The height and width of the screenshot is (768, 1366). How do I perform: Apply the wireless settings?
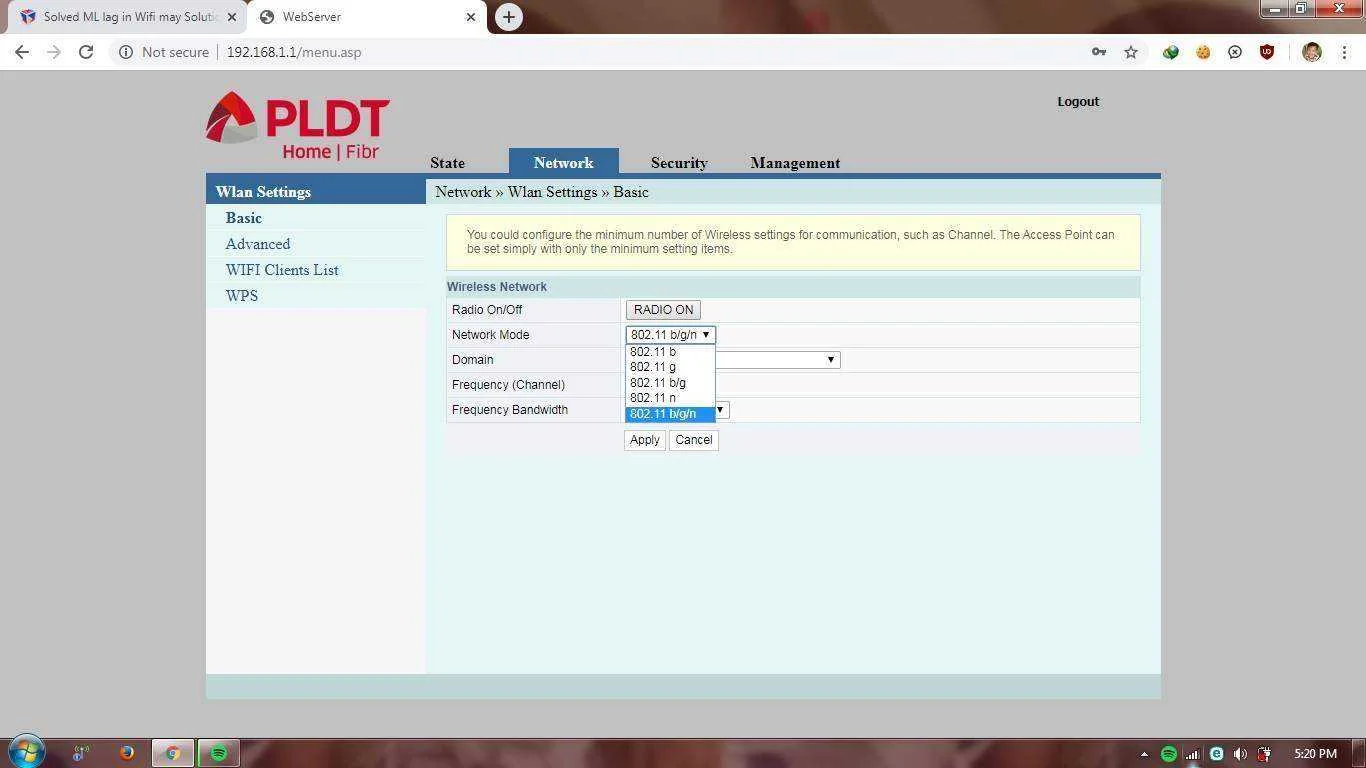(645, 440)
